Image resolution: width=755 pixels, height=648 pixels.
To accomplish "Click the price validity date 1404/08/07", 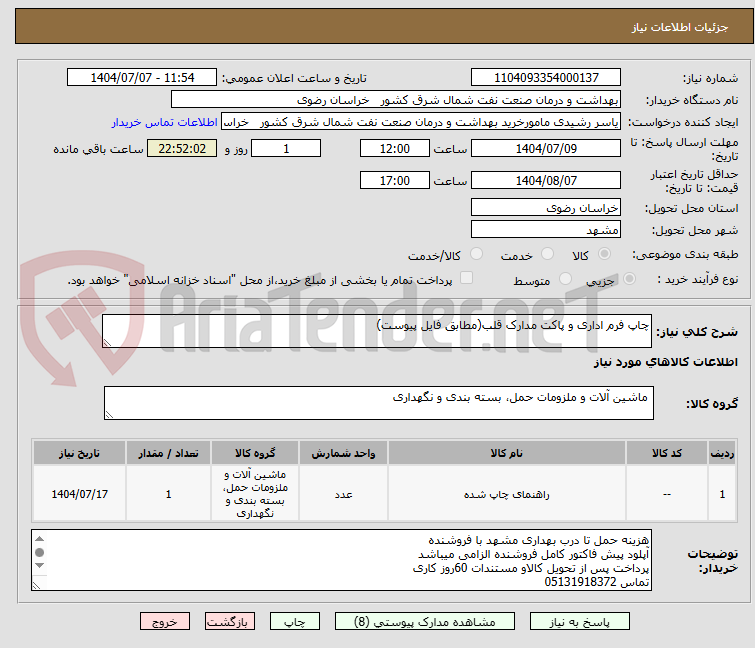I will point(546,181).
